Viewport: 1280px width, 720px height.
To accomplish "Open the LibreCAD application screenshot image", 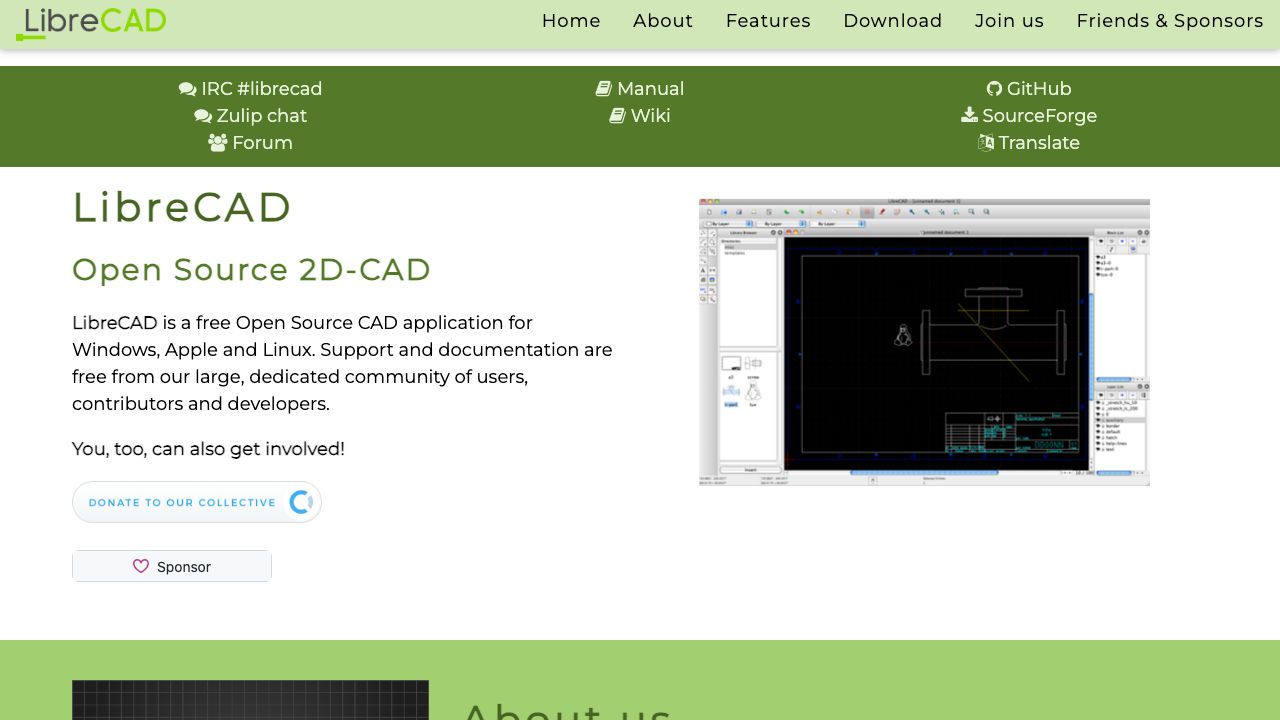I will 924,342.
